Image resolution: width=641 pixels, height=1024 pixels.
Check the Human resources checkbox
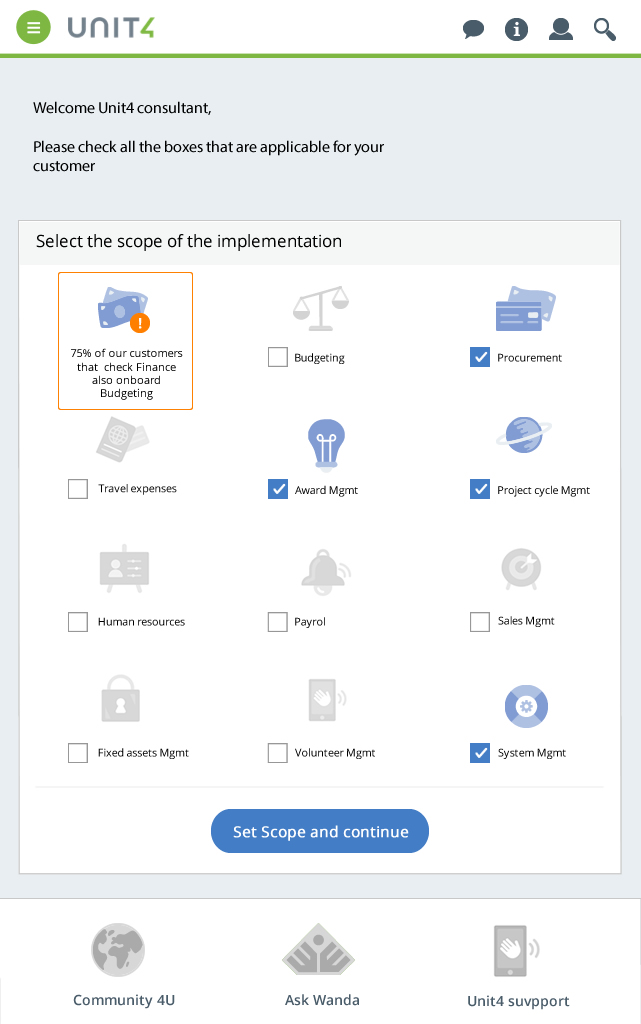(x=78, y=622)
